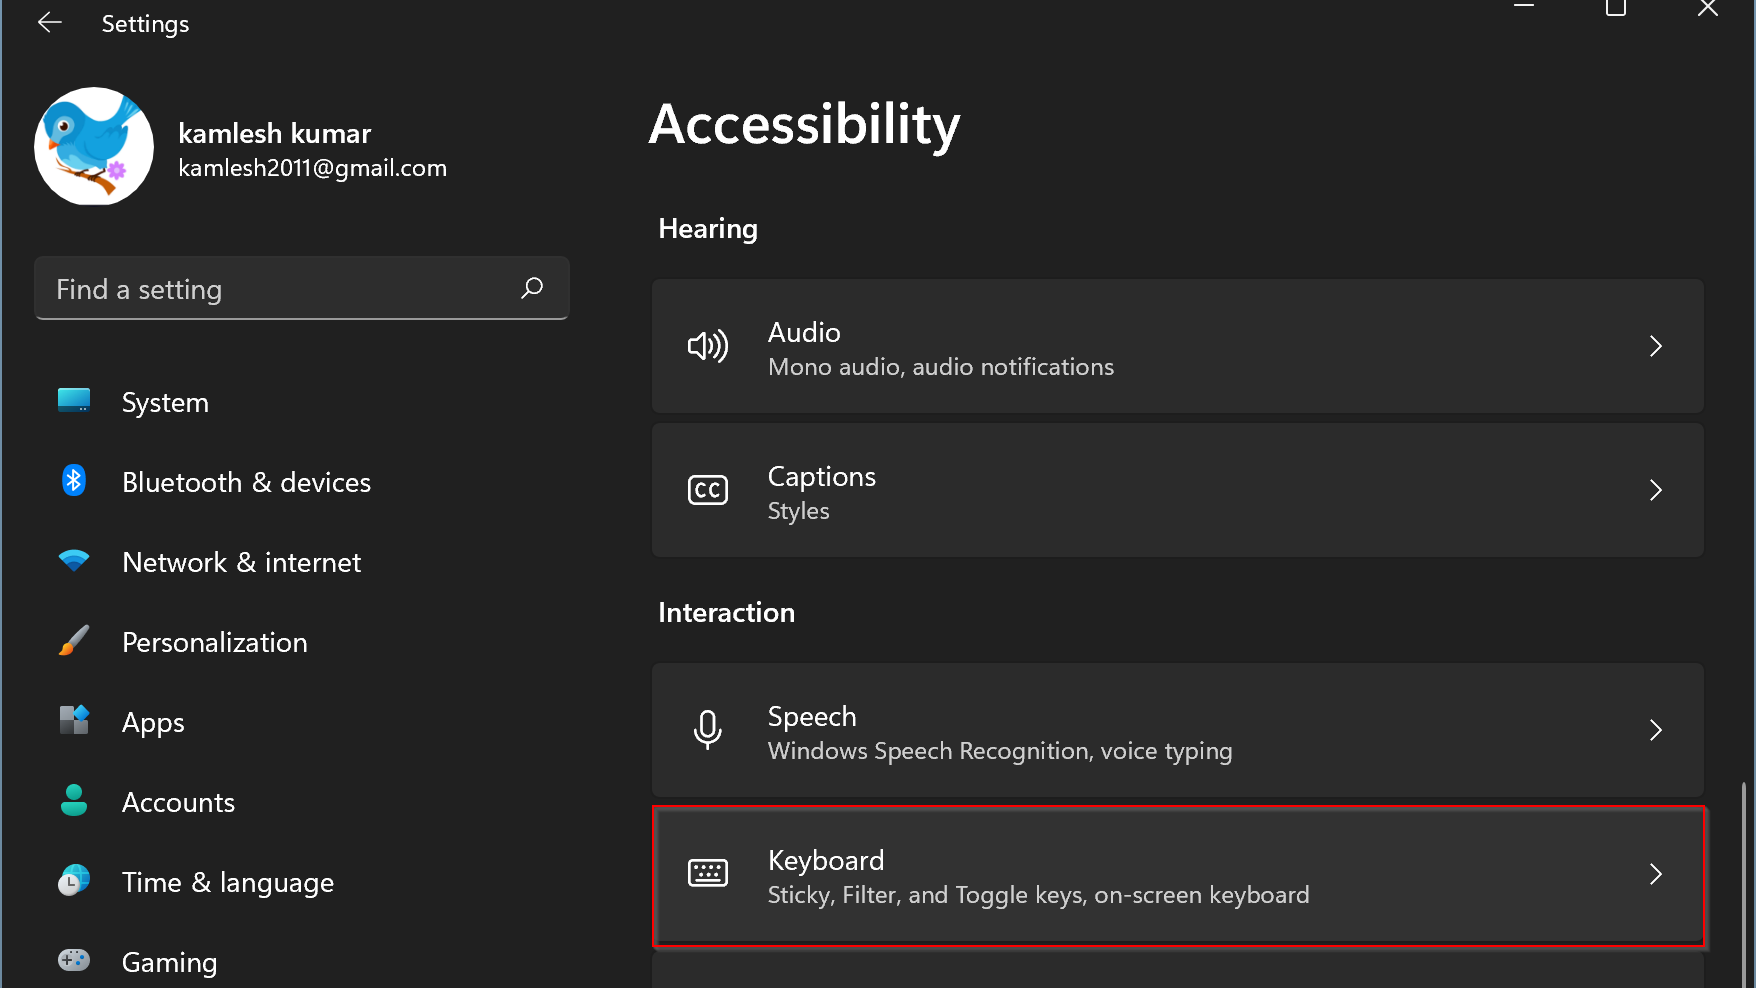Open Time & language settings
This screenshot has height=988, width=1756.
[x=227, y=882]
